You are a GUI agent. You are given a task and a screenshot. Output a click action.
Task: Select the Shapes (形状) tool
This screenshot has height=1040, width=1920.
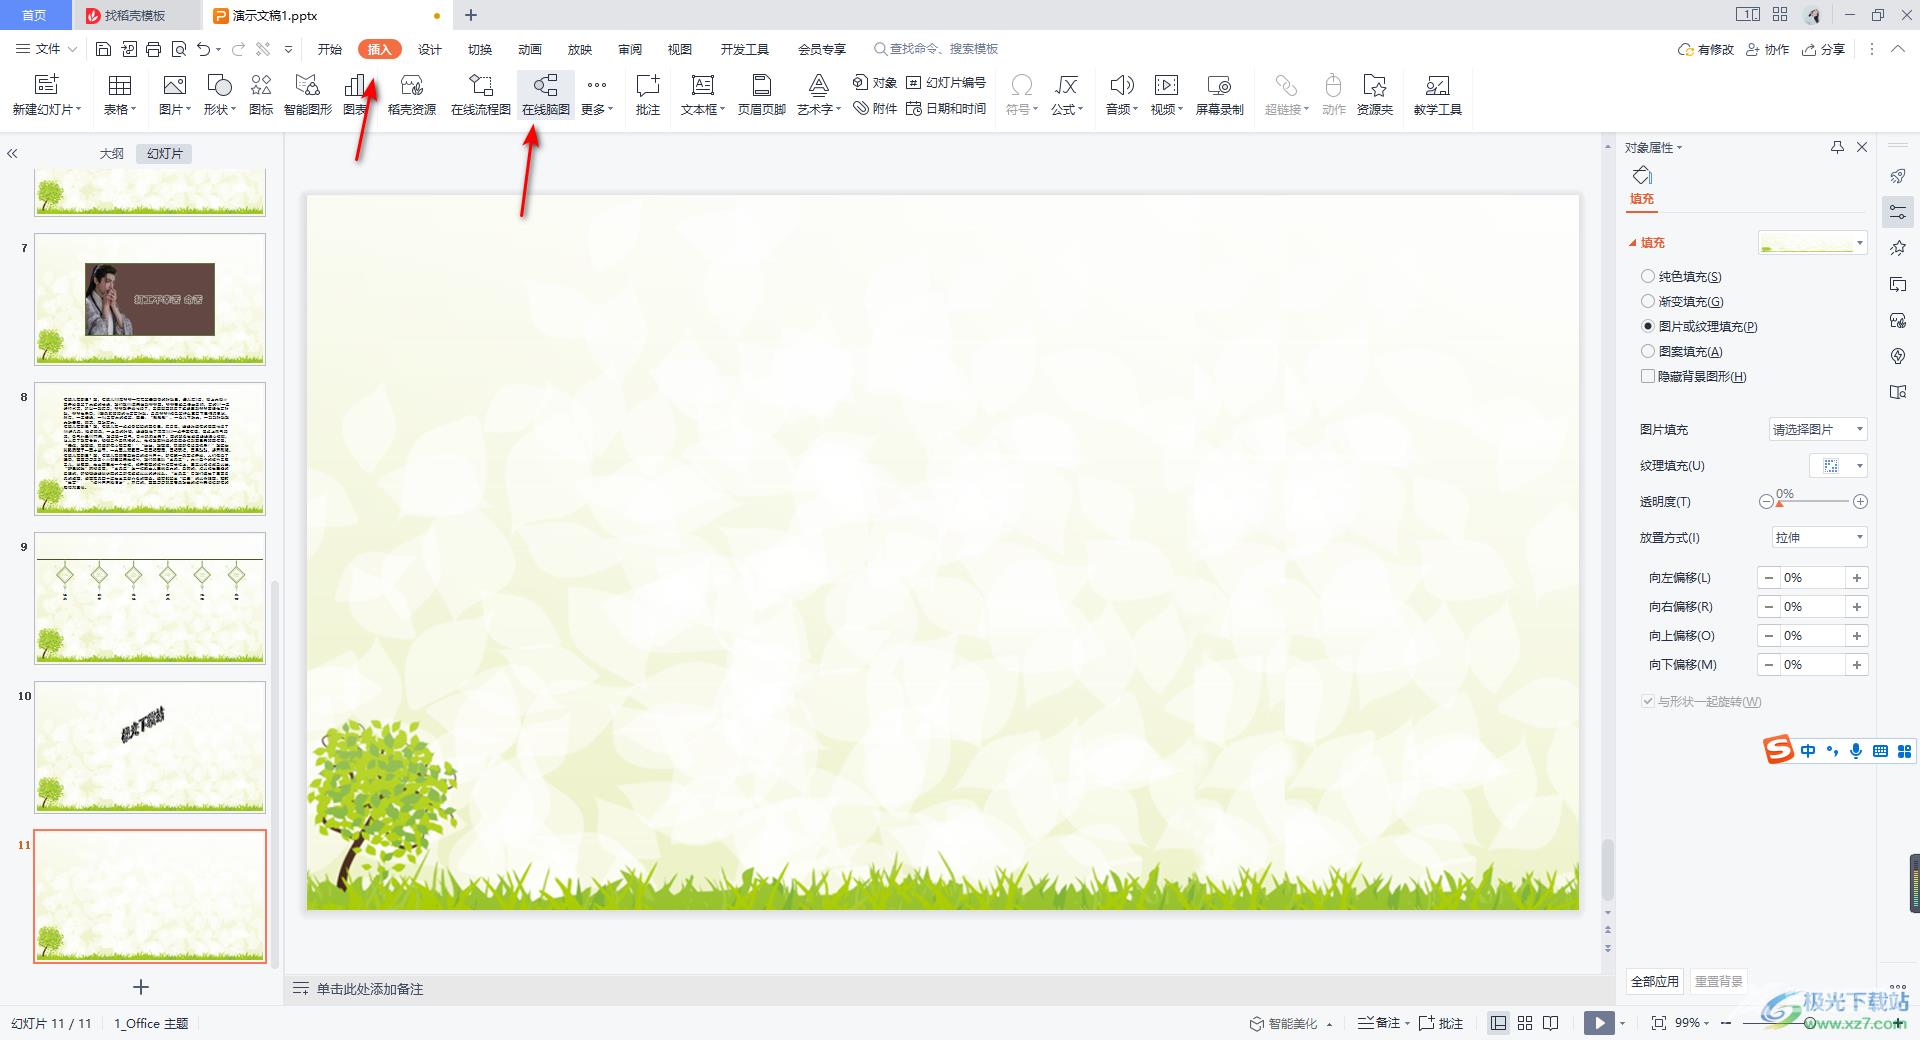point(219,95)
